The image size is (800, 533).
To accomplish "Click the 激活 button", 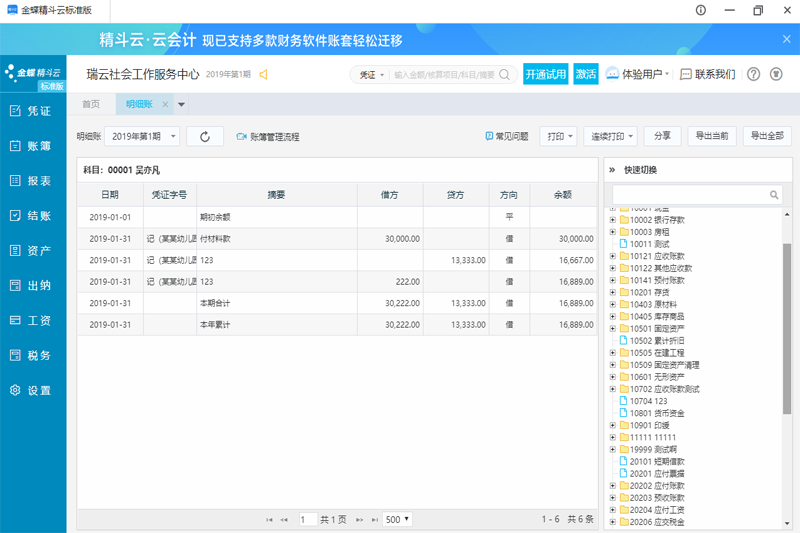I will tap(586, 74).
